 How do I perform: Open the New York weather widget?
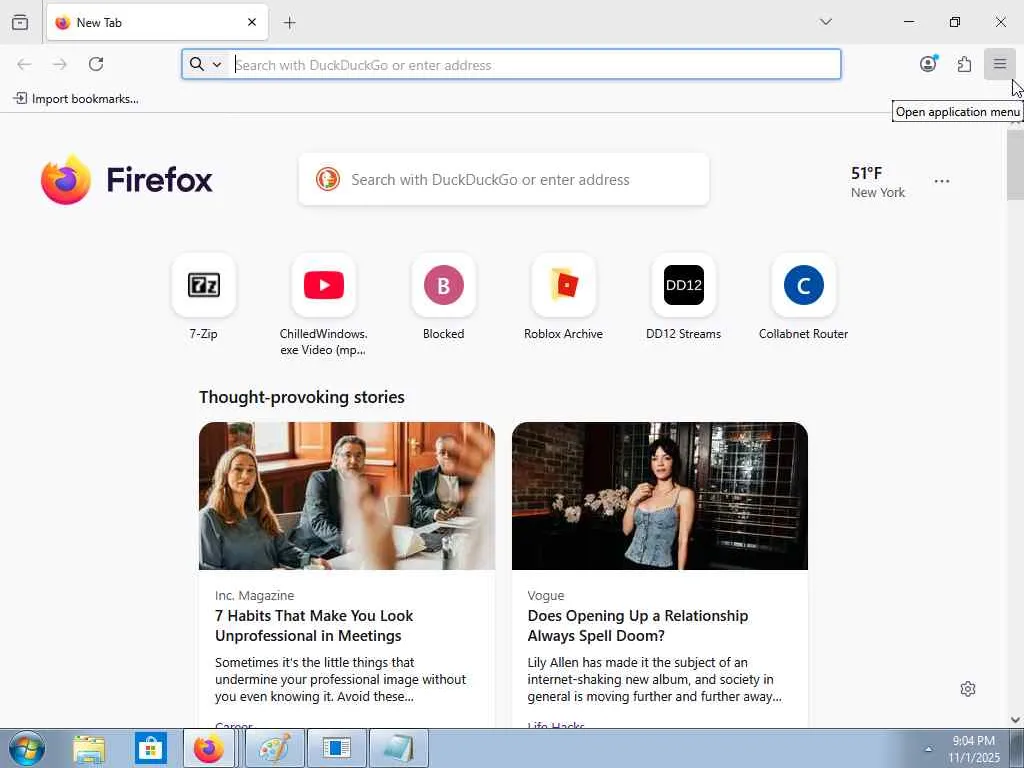[878, 182]
